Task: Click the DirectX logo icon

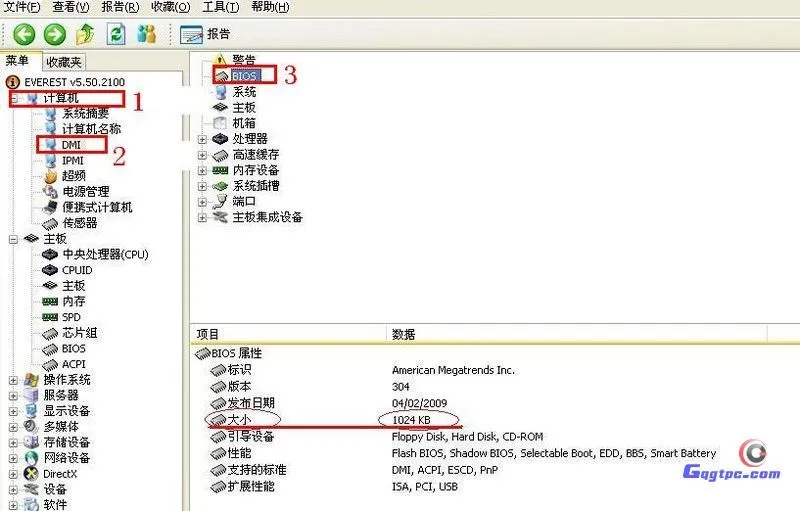Action: point(31,474)
